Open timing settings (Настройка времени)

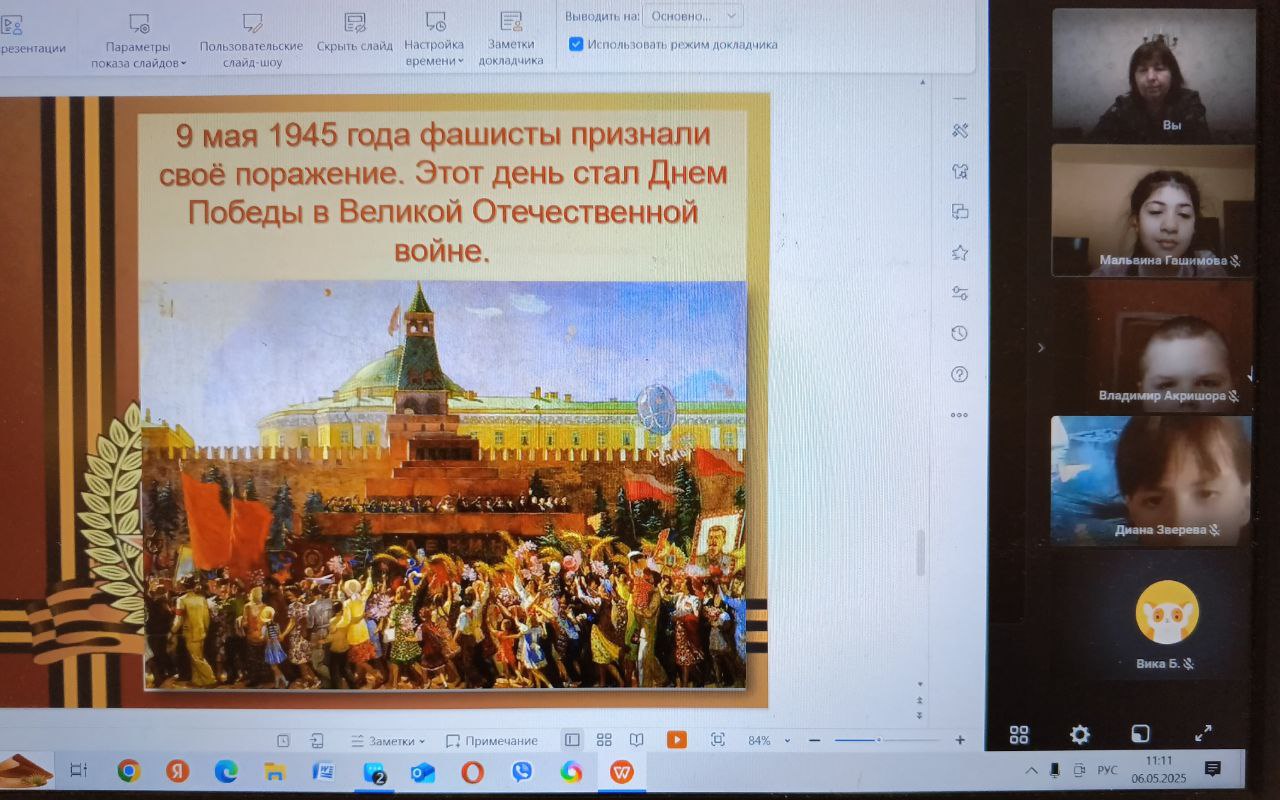(434, 40)
